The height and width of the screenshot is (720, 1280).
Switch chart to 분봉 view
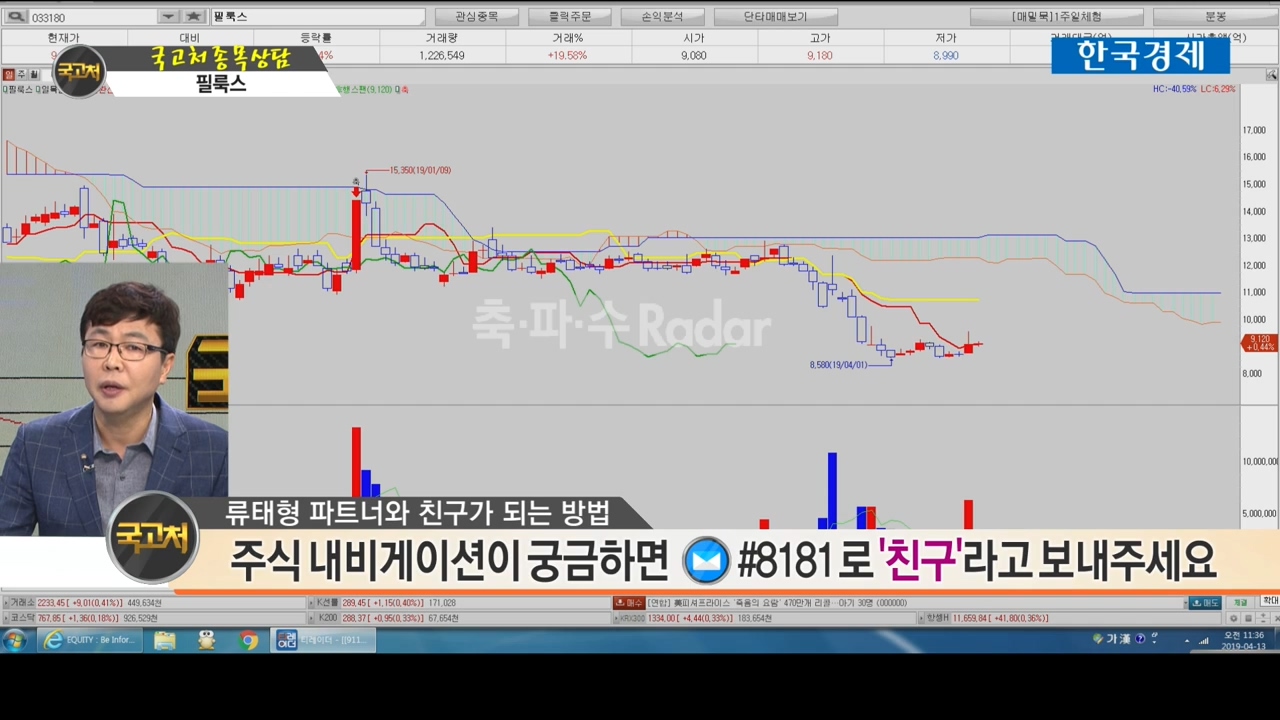[1215, 17]
